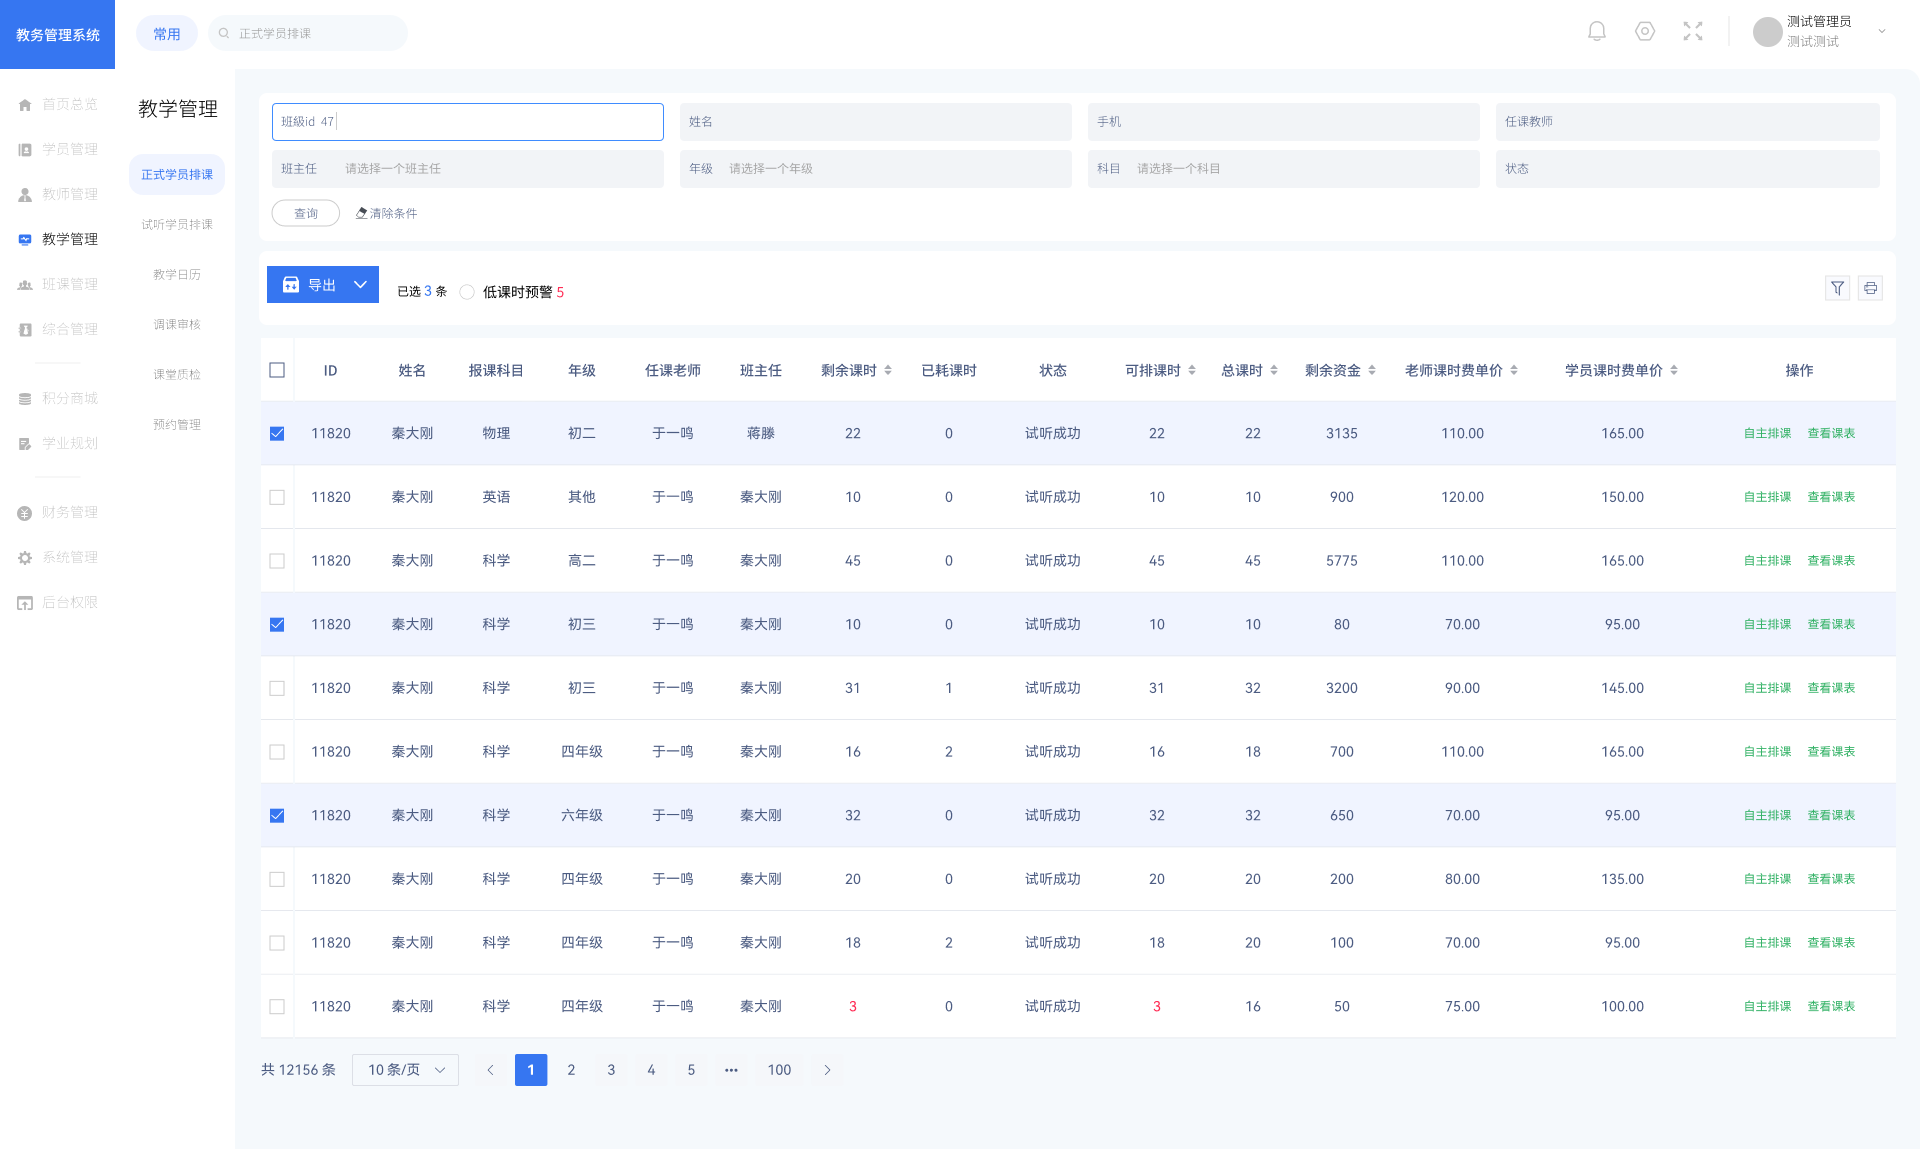This screenshot has width=1920, height=1149.
Task: Click the user avatar
Action: click(x=1767, y=32)
